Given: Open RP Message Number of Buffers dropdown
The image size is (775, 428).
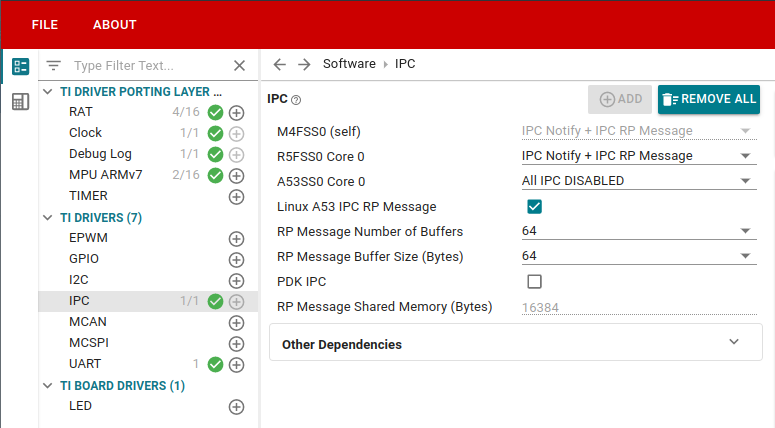Looking at the screenshot, I should pyautogui.click(x=639, y=231).
